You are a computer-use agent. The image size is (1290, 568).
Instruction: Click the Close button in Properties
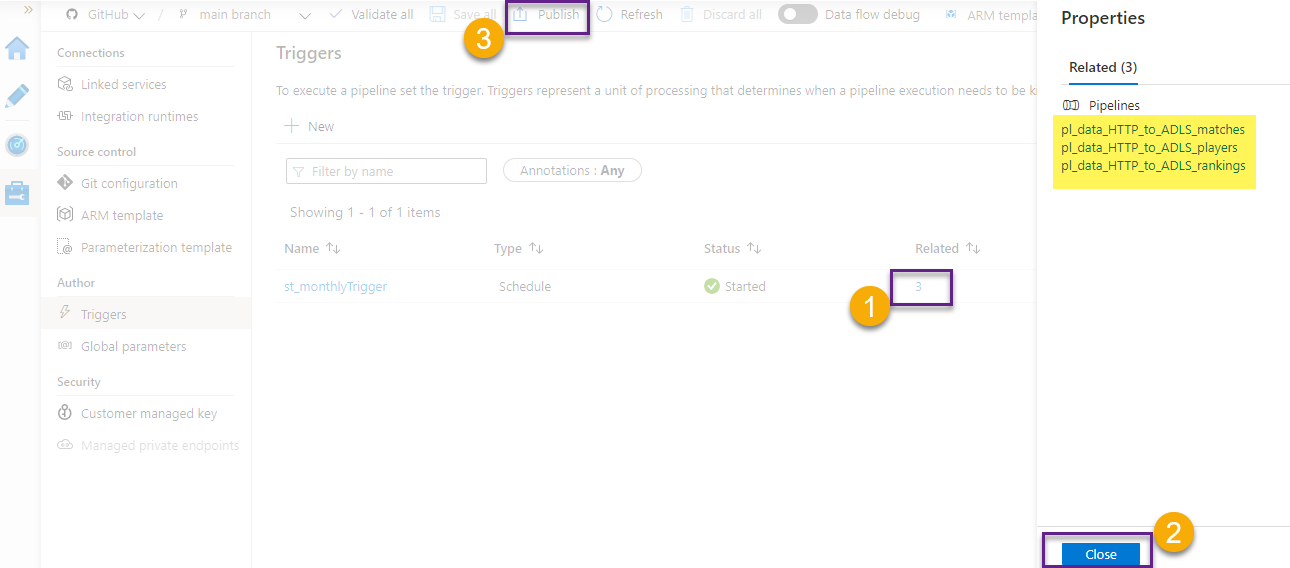point(1100,554)
